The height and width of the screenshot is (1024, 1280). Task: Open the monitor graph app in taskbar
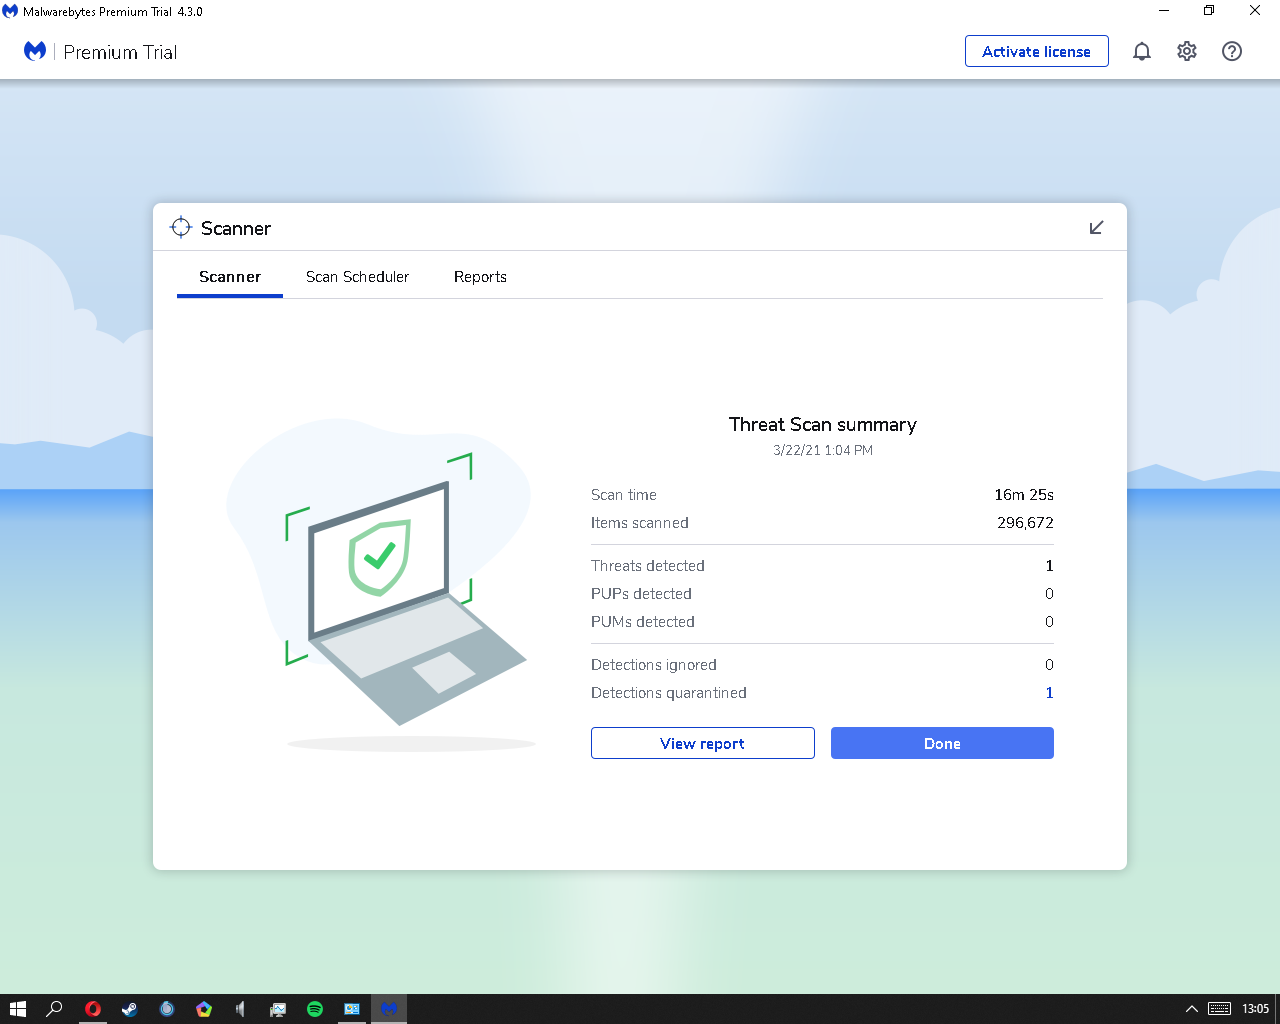click(278, 1009)
